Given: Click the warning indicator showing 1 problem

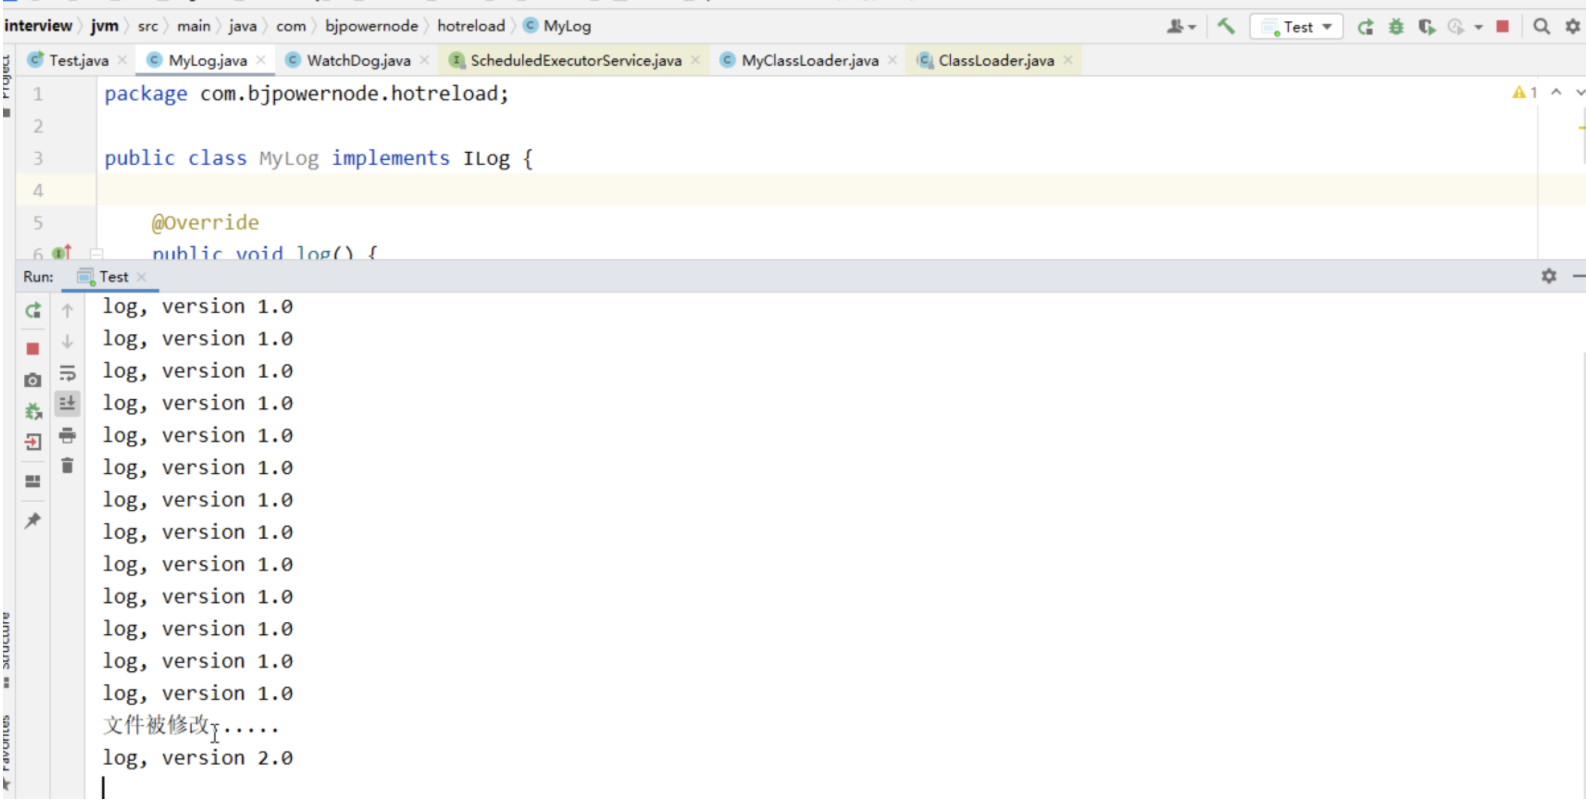Looking at the screenshot, I should point(1525,92).
